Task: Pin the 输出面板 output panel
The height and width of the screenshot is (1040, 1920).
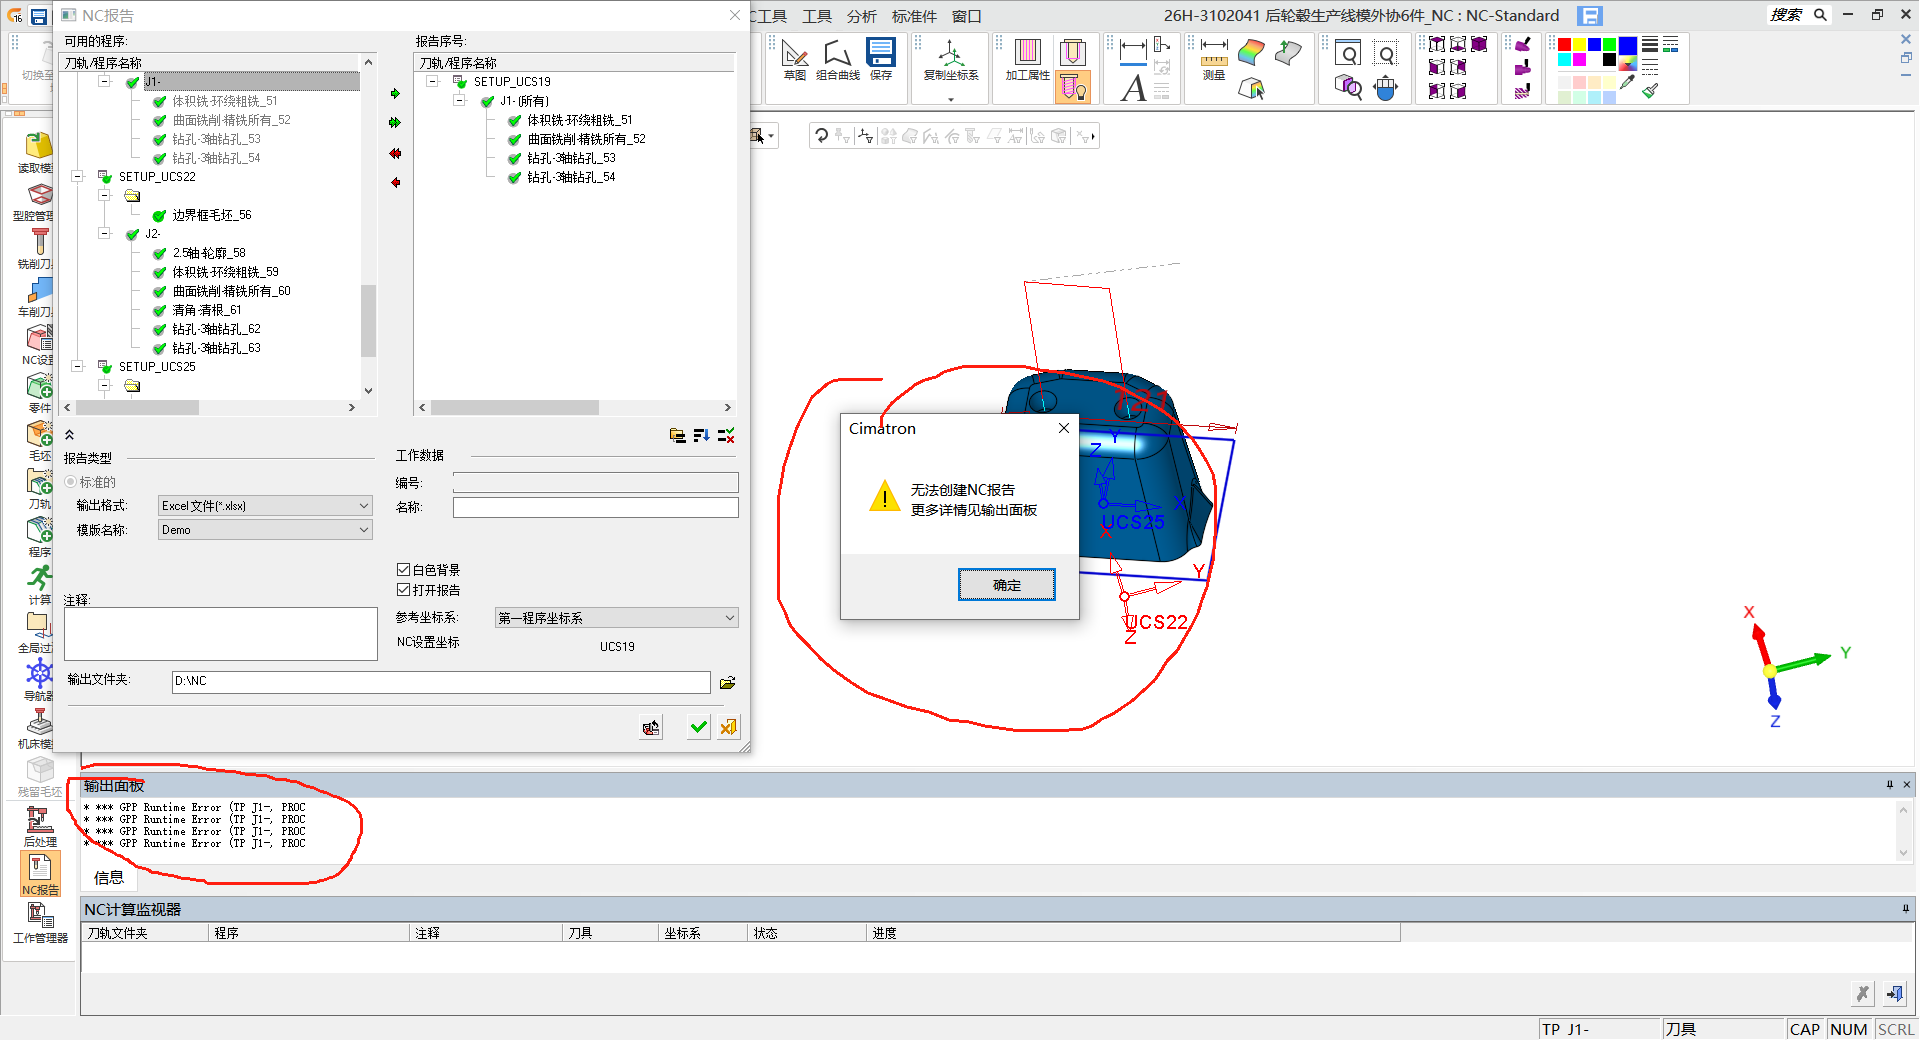Action: pos(1889,785)
